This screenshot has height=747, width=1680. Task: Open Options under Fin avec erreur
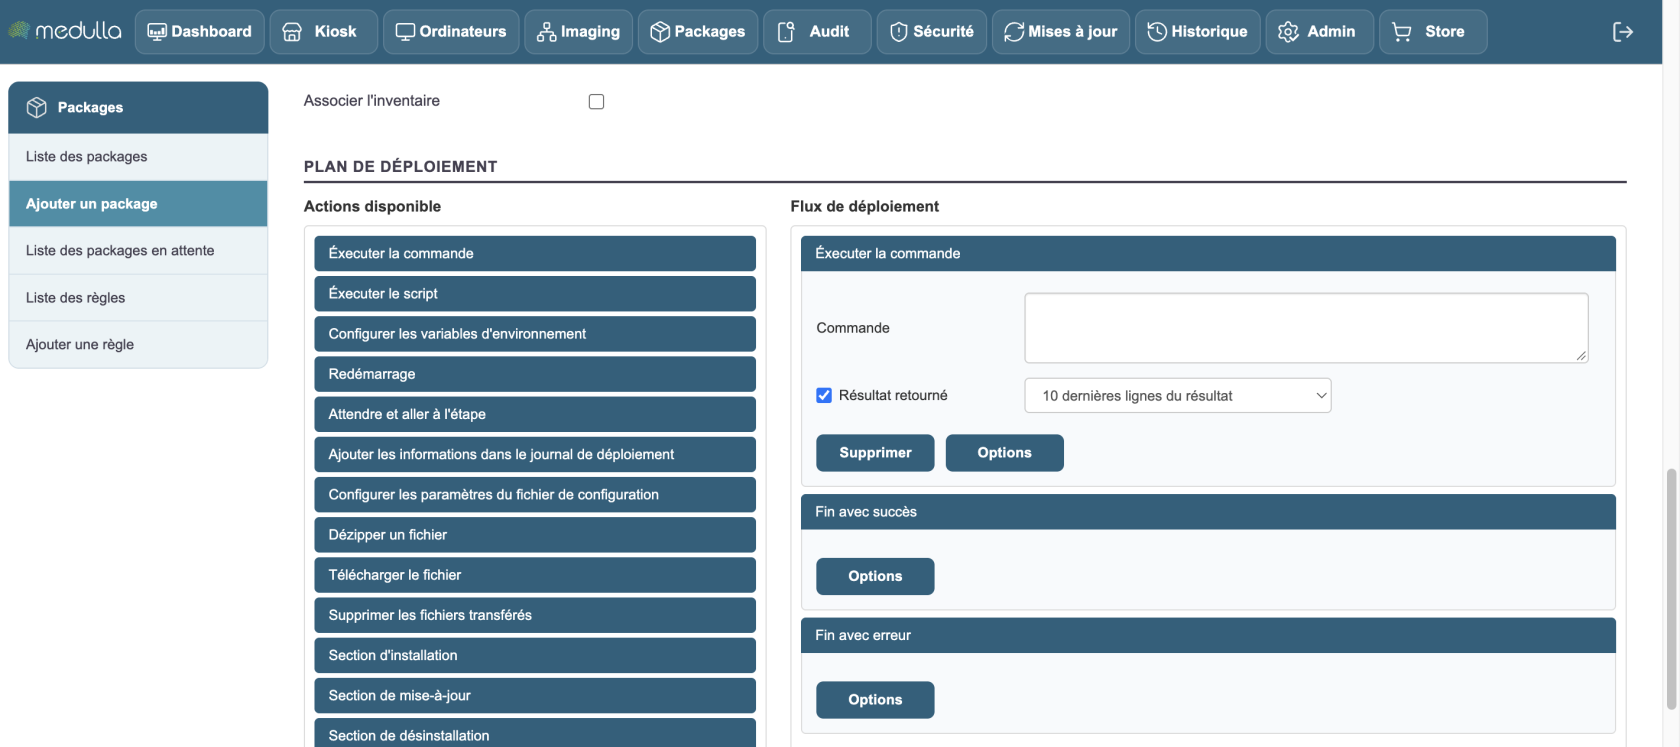click(875, 700)
